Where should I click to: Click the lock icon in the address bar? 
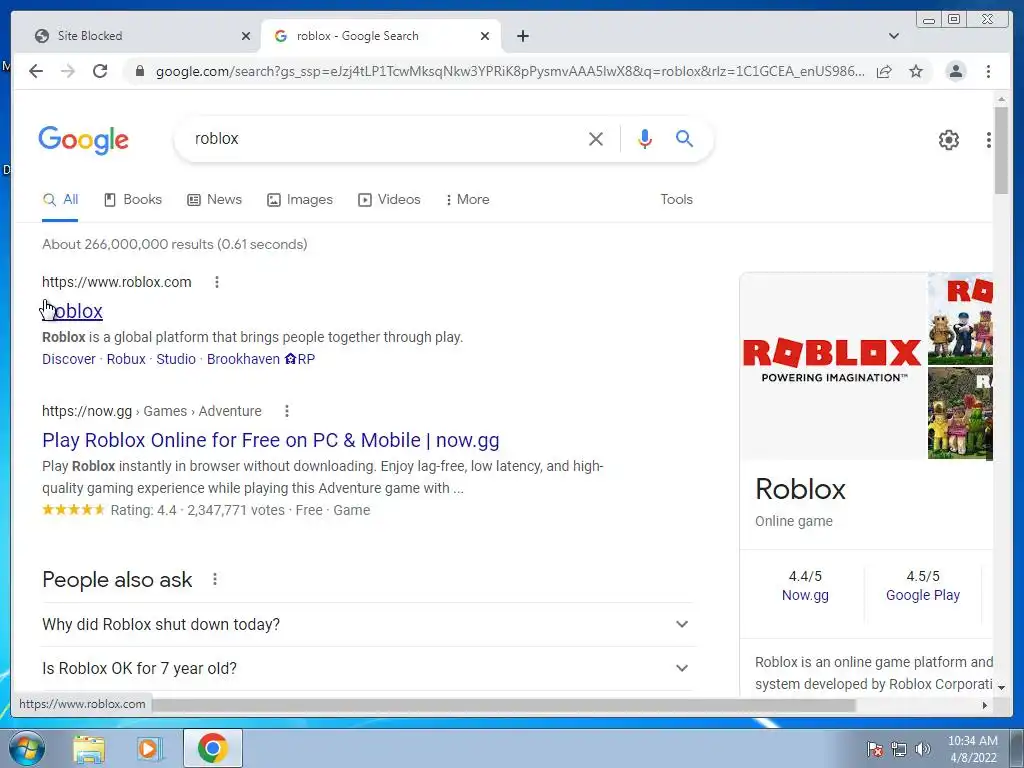coord(139,71)
